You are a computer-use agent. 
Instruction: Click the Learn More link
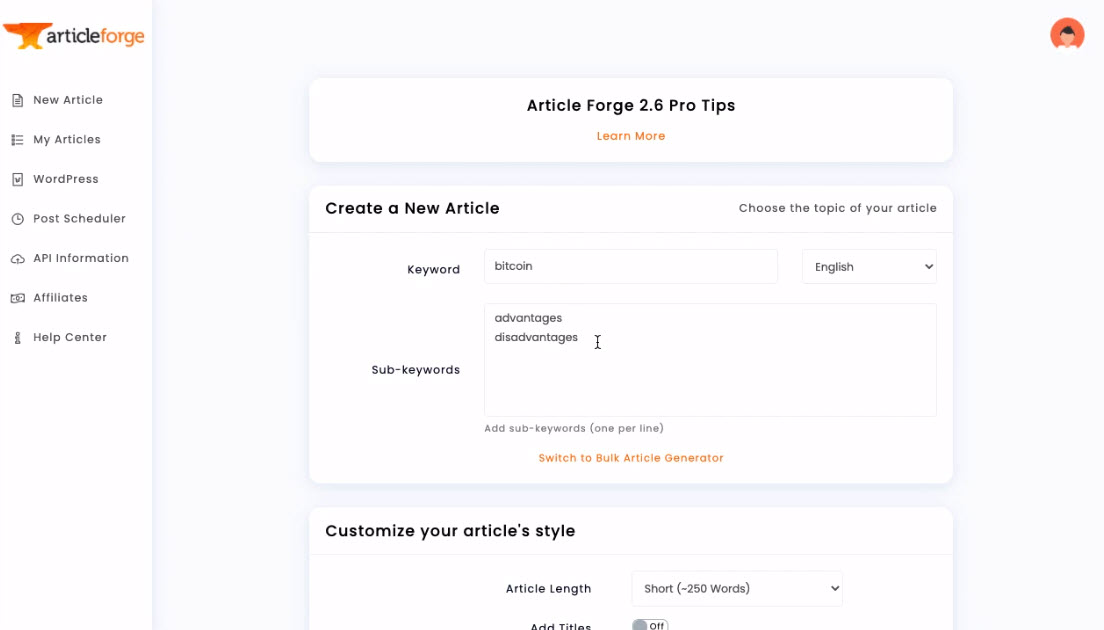pyautogui.click(x=630, y=136)
